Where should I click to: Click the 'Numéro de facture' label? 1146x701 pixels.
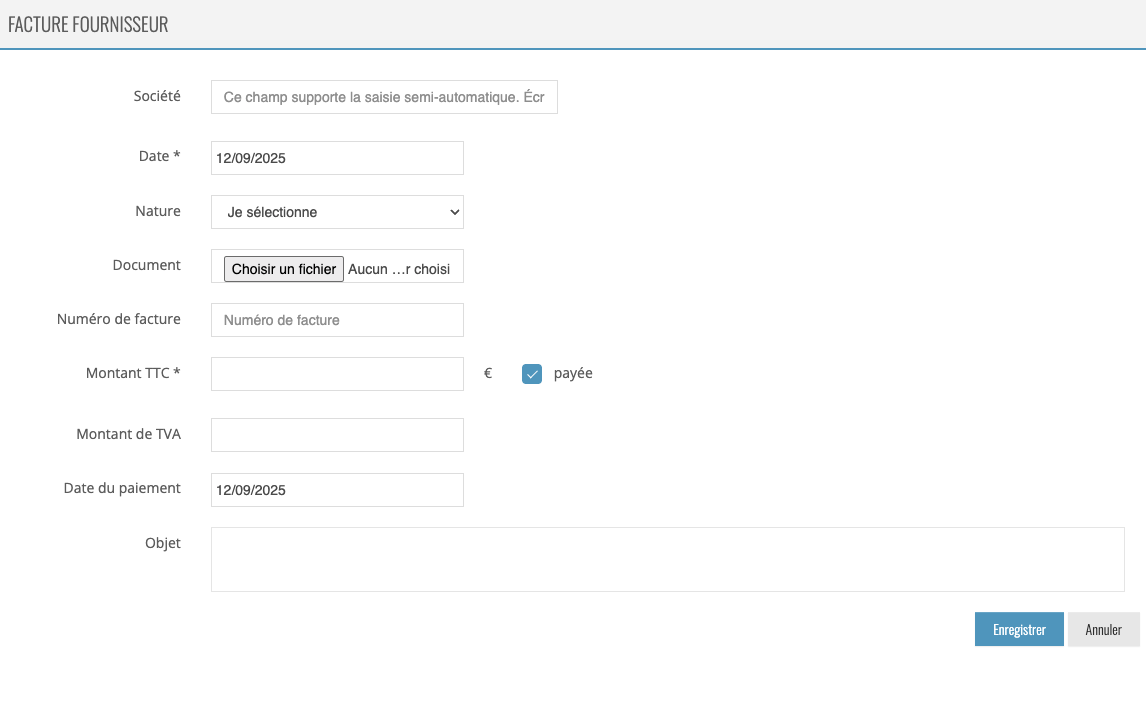tap(118, 319)
